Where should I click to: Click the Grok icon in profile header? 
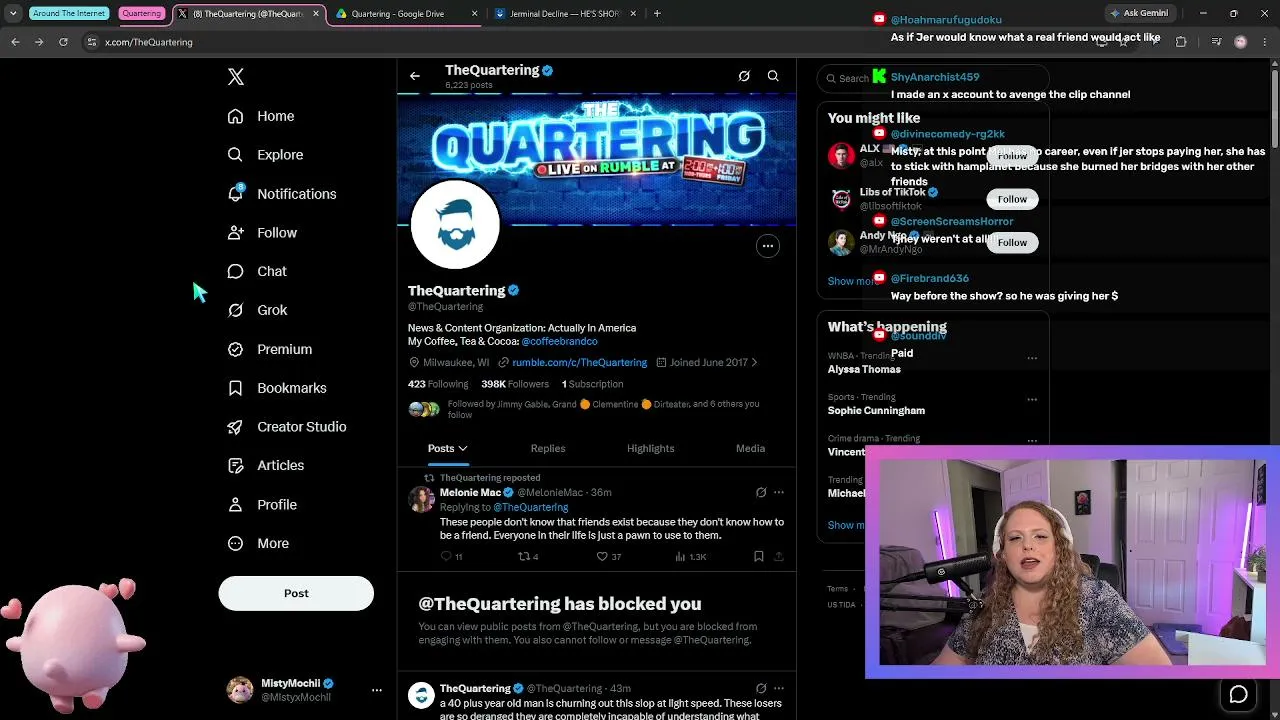pyautogui.click(x=744, y=76)
